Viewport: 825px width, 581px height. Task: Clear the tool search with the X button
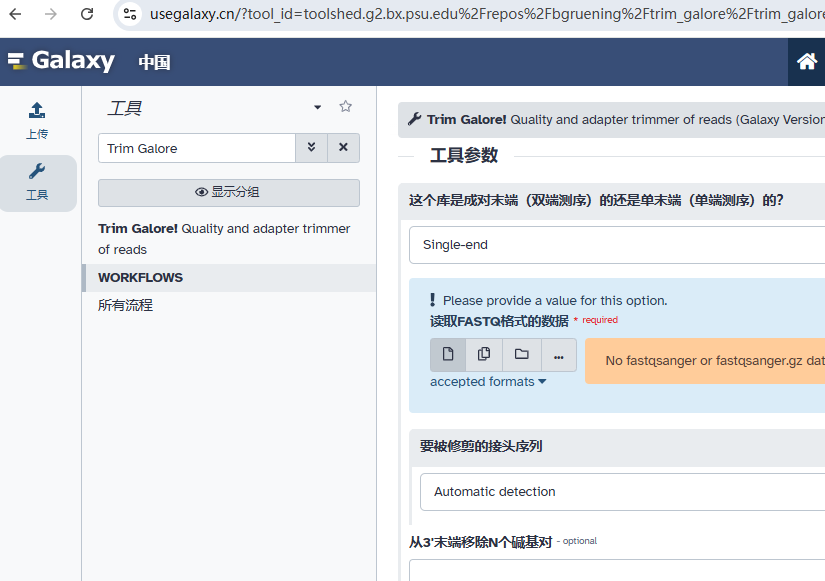pos(344,148)
